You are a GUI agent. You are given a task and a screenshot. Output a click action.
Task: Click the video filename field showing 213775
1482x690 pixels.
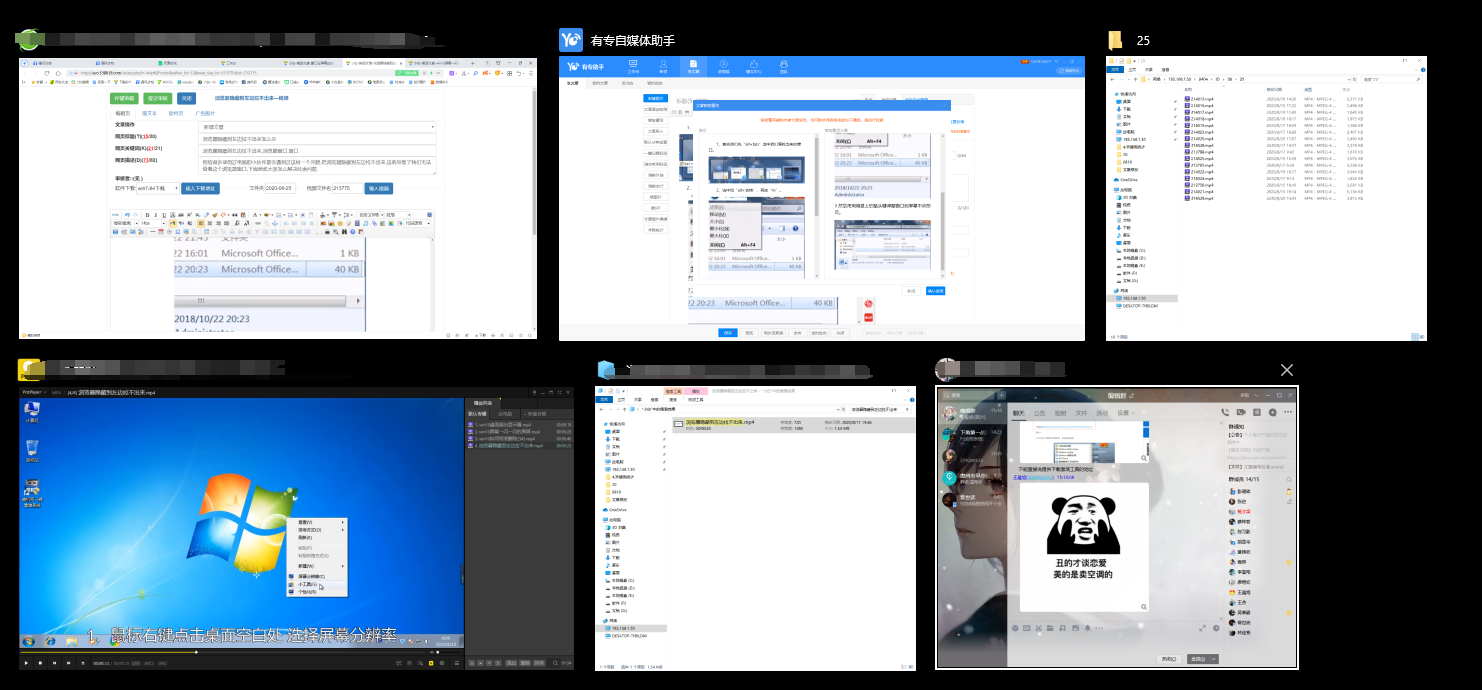[346, 188]
